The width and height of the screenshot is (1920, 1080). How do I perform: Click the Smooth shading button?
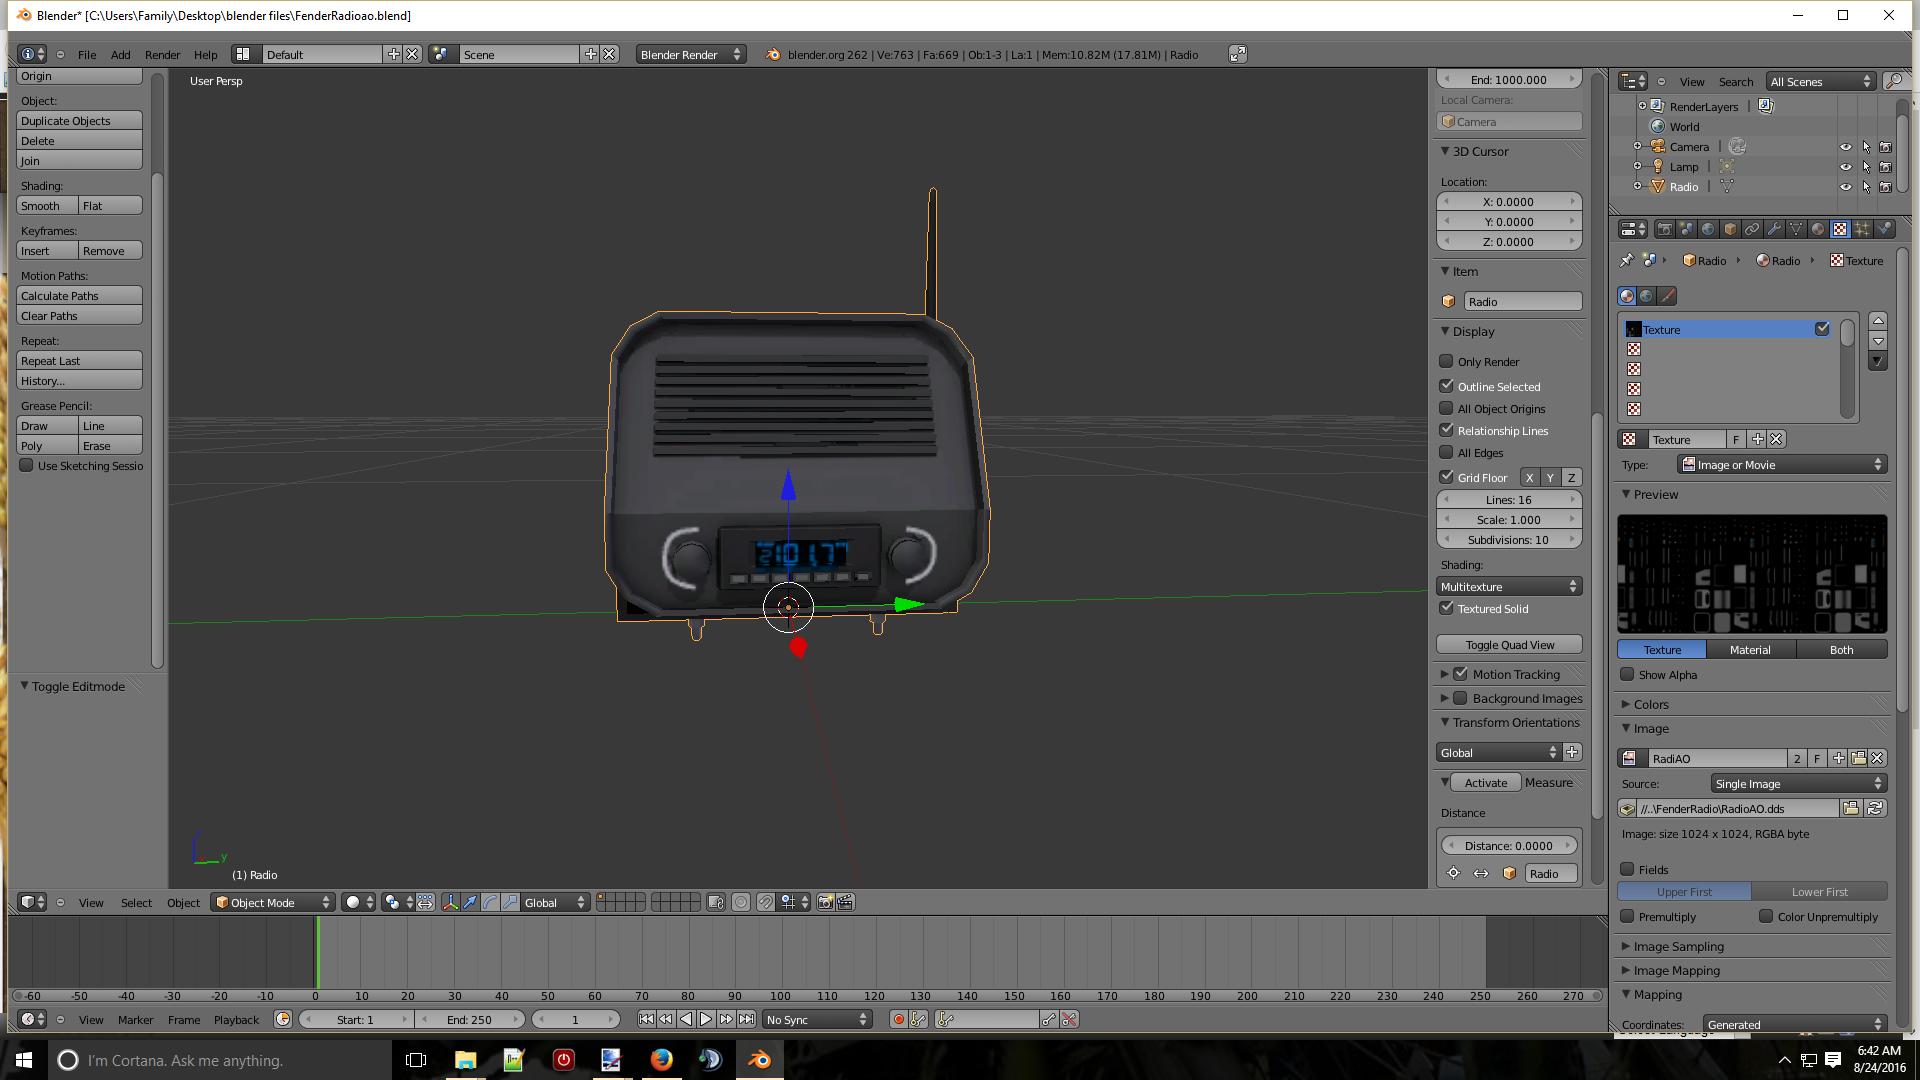tap(46, 205)
